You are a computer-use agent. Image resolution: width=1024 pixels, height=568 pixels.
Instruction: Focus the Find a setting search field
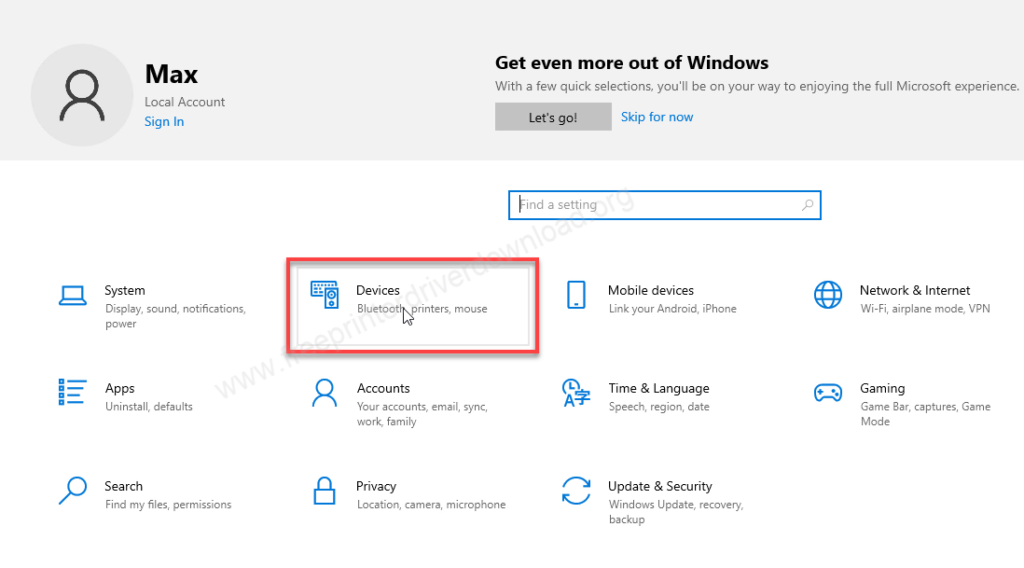664,205
